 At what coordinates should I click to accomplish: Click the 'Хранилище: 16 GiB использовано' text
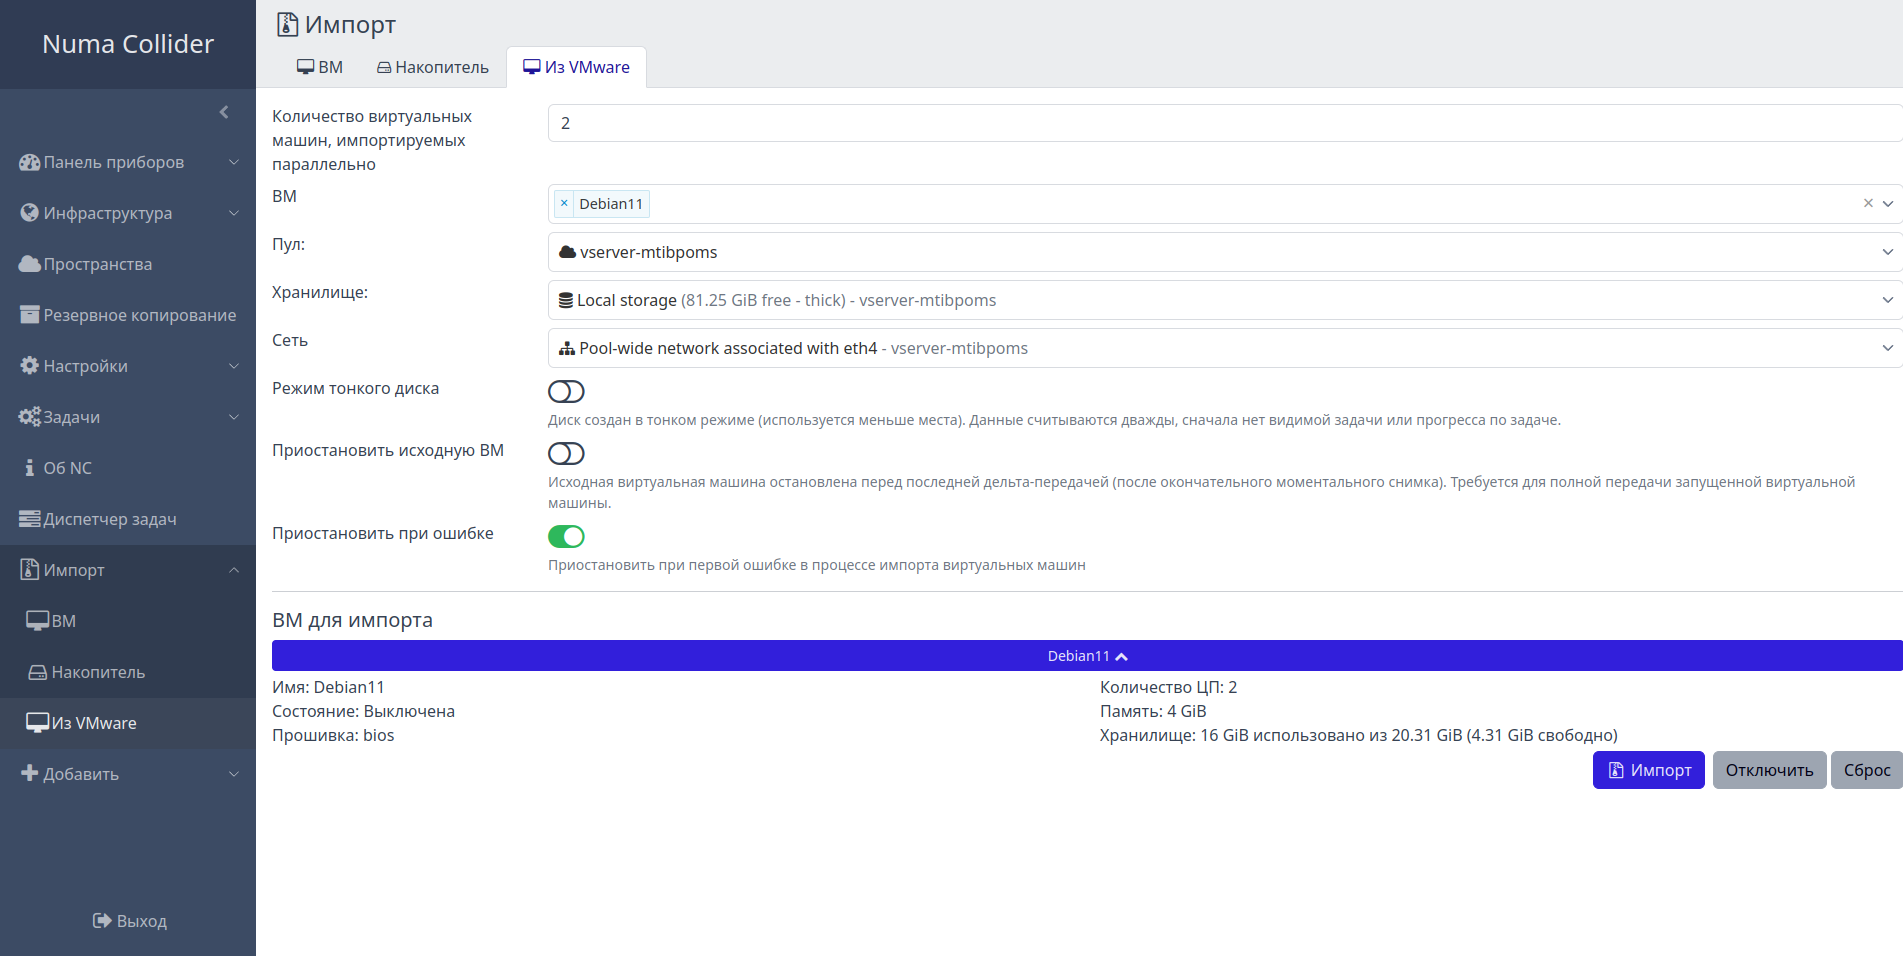point(1358,735)
